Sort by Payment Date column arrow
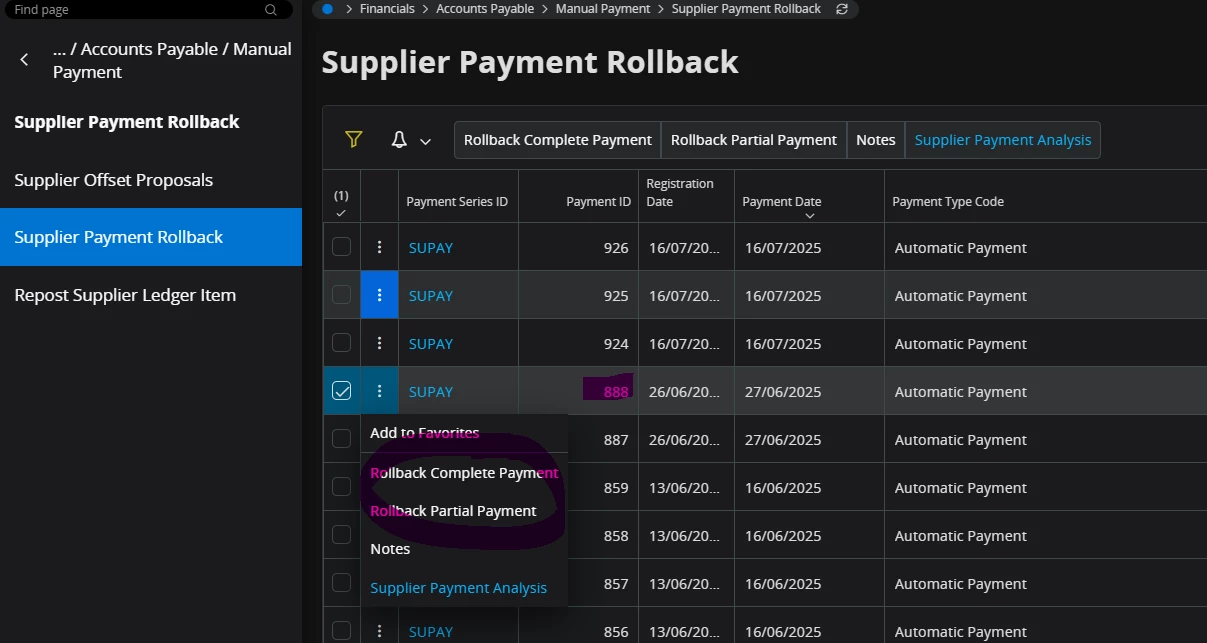The image size is (1207, 643). point(810,216)
